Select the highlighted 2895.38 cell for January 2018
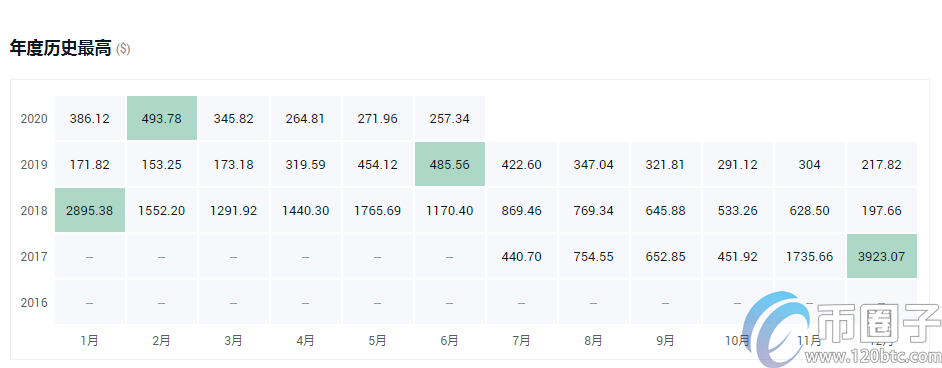Viewport: 942px width, 368px height. (x=90, y=211)
